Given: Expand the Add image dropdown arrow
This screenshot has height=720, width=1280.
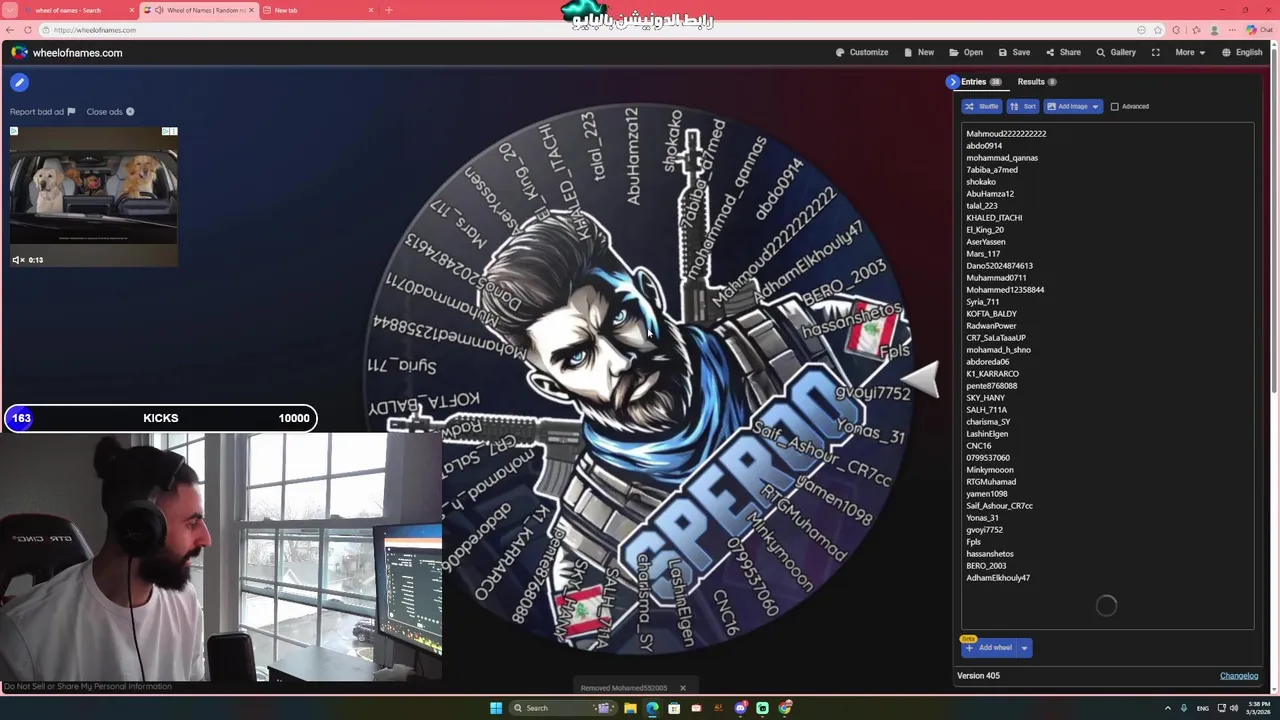Looking at the screenshot, I should (x=1095, y=106).
